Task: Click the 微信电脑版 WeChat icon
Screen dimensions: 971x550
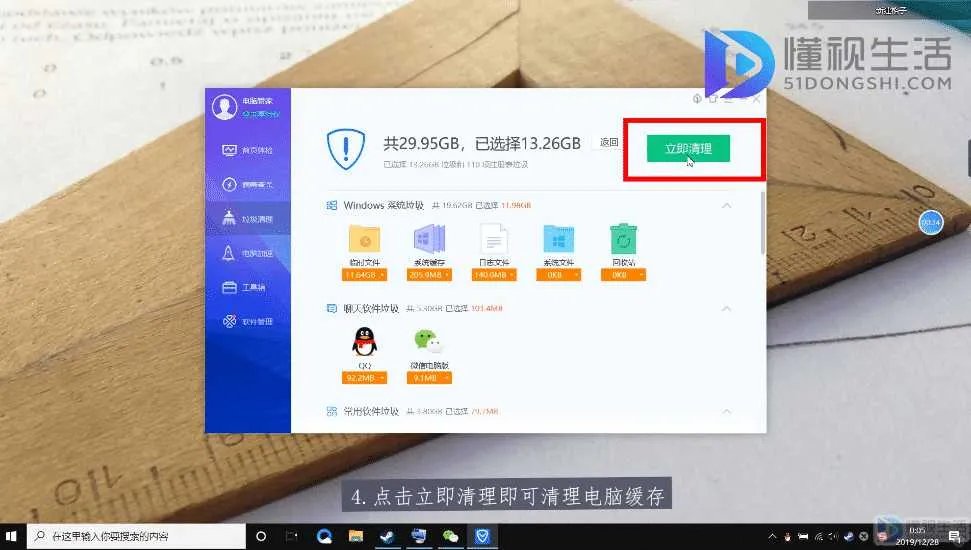Action: click(429, 341)
